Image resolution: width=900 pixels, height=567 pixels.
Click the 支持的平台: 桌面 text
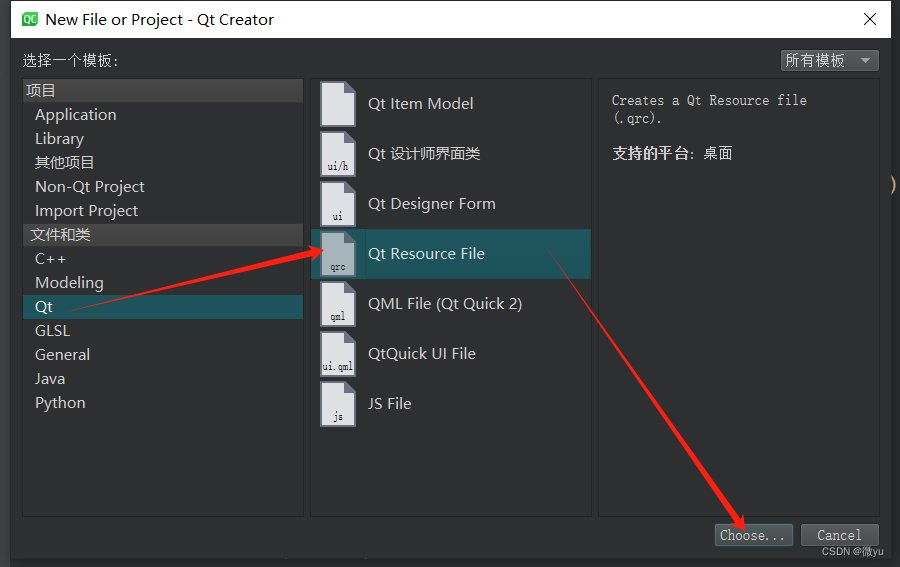[672, 153]
